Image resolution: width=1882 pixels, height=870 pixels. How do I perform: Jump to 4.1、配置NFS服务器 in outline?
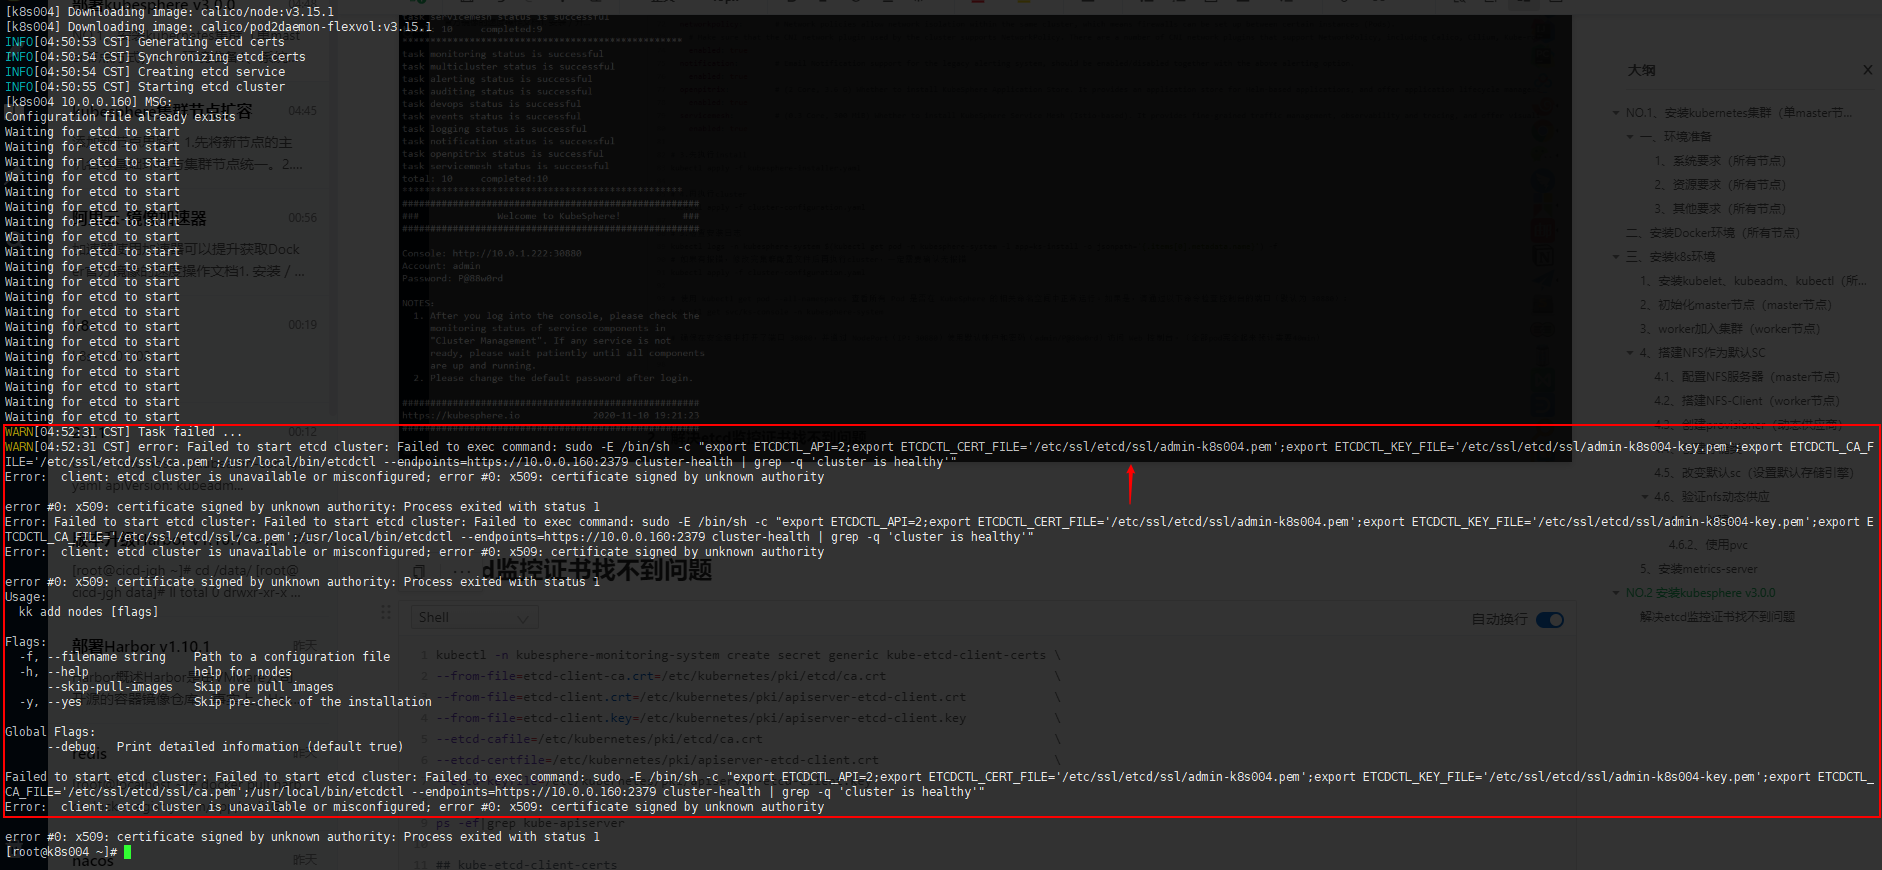[x=1746, y=377]
